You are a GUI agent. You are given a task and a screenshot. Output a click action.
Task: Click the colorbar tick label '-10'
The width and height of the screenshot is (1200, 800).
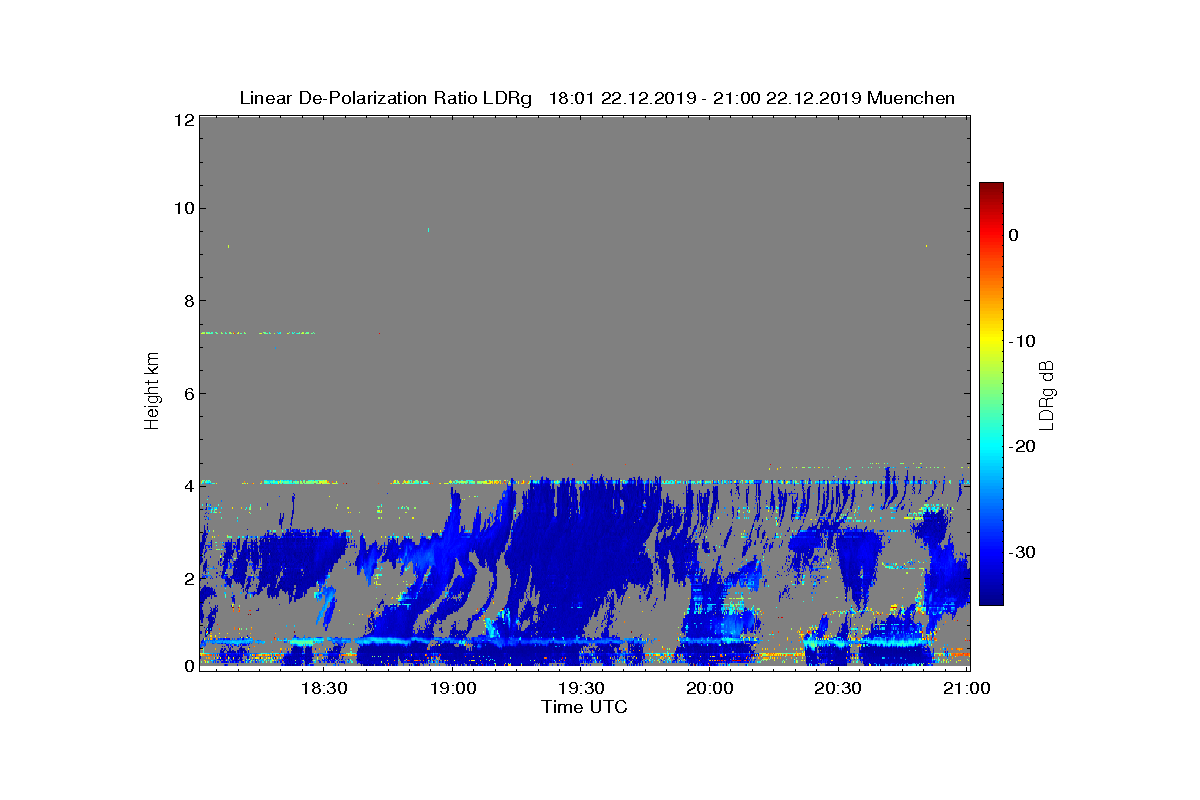(x=1021, y=341)
